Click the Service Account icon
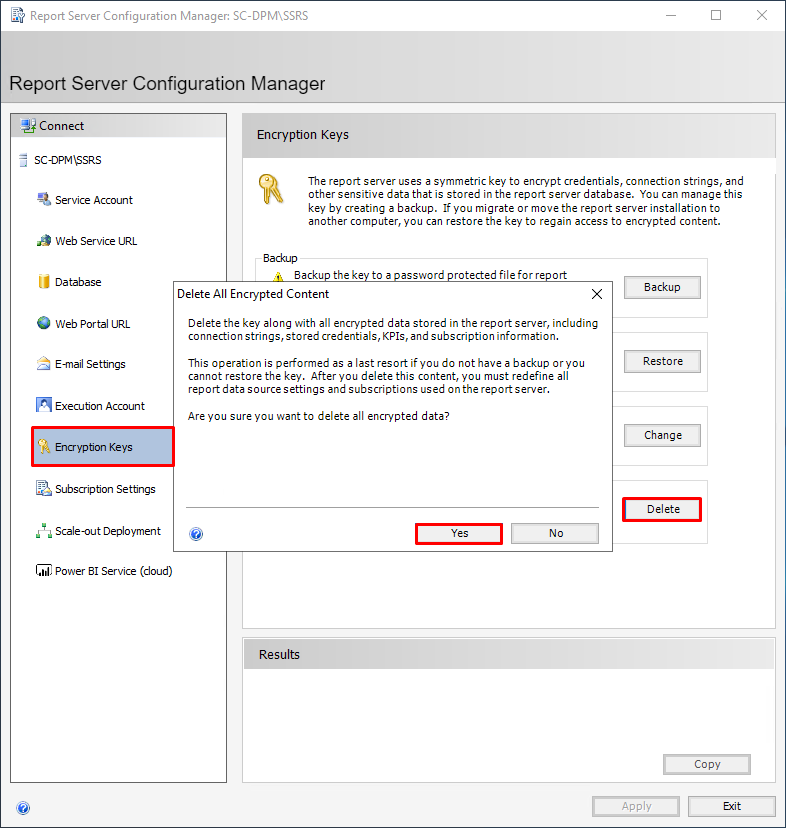The image size is (786, 828). 44,199
